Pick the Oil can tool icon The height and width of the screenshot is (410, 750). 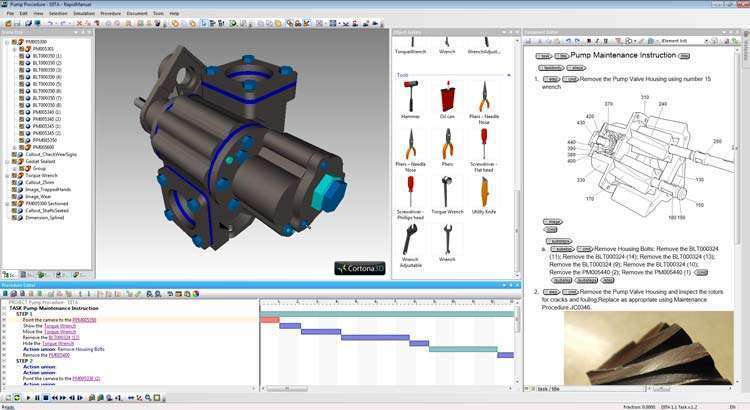[447, 97]
